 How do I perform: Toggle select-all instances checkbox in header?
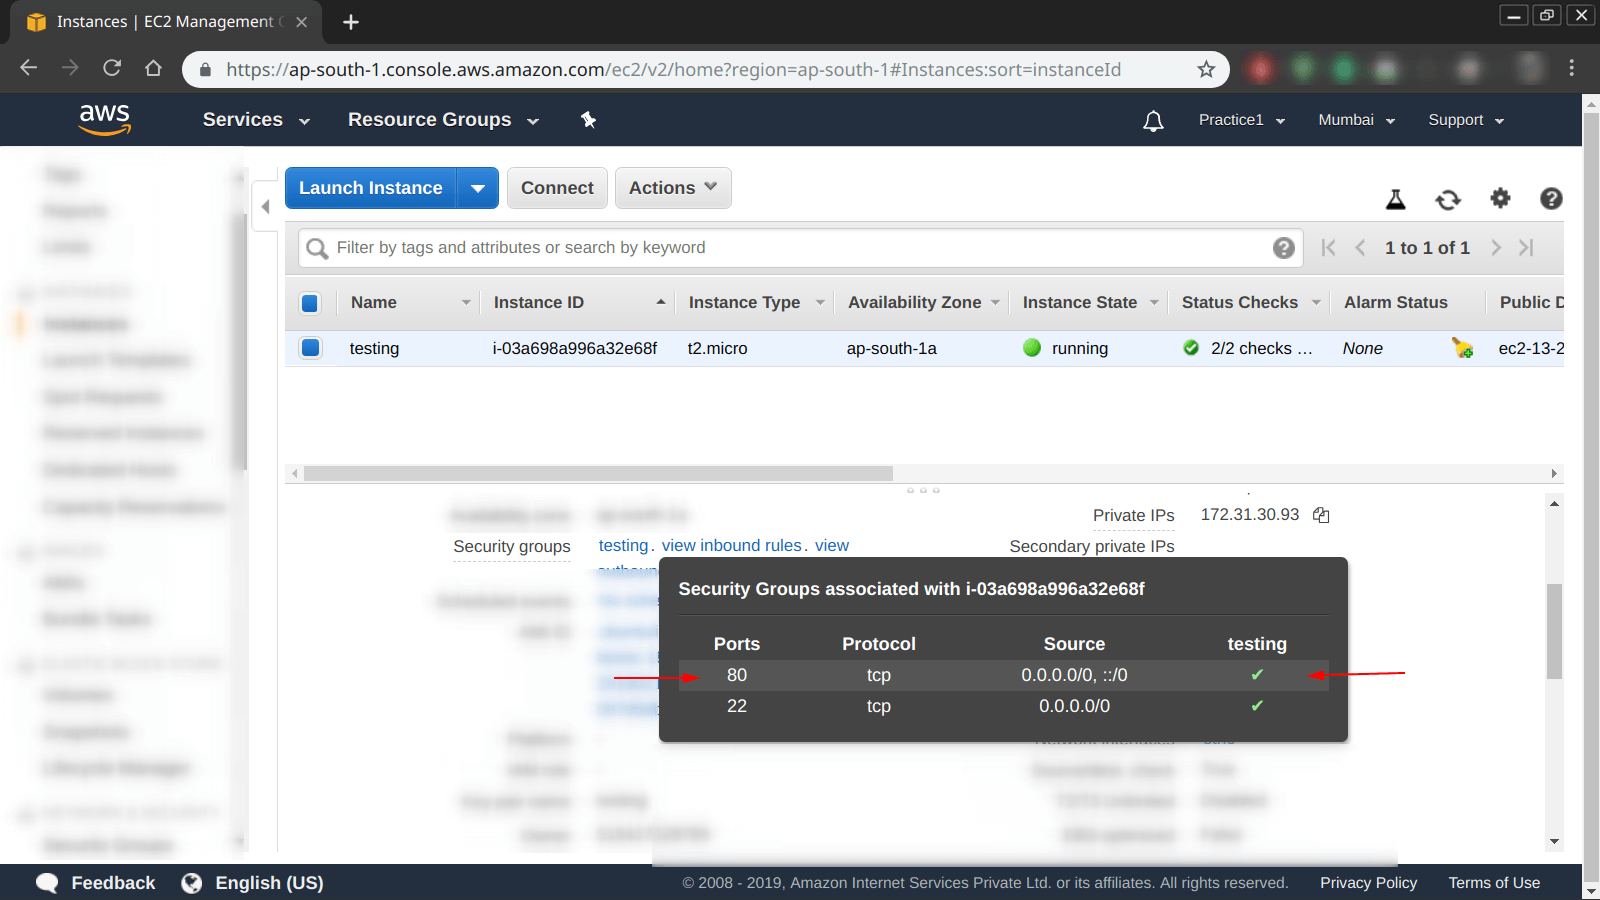point(310,303)
